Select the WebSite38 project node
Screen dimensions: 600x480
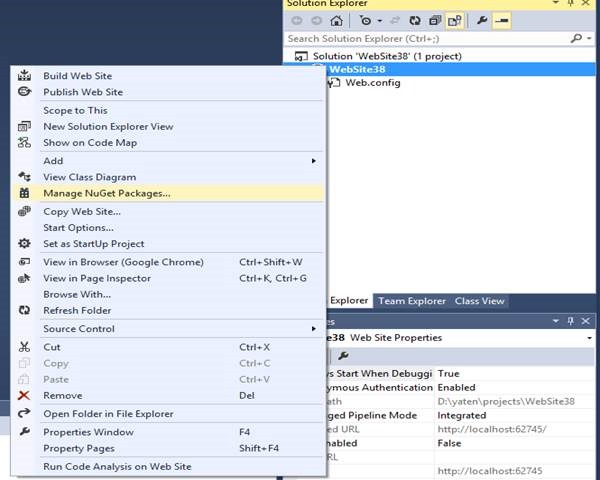[x=357, y=69]
